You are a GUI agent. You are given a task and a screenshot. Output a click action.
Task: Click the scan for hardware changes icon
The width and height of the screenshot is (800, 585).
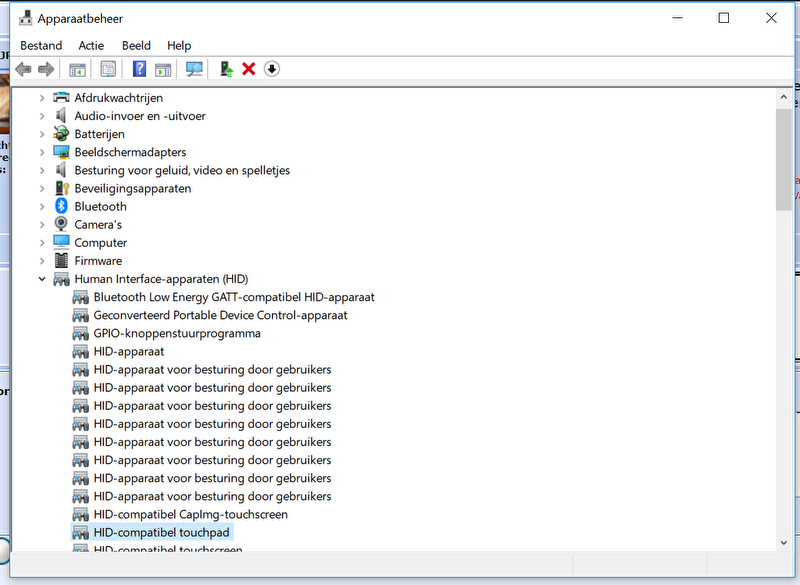point(194,69)
